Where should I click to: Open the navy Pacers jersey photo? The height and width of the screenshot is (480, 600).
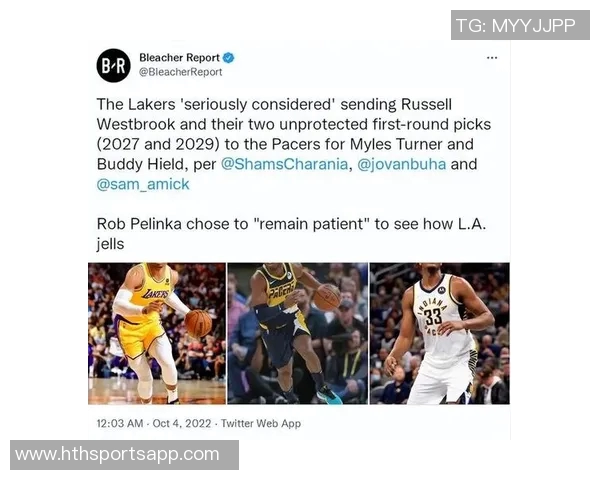pyautogui.click(x=298, y=333)
